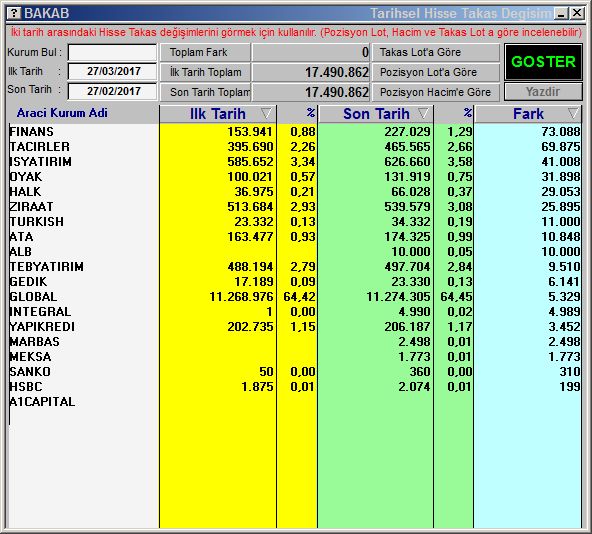
Task: Select the GEDIK row
Action: click(295, 281)
